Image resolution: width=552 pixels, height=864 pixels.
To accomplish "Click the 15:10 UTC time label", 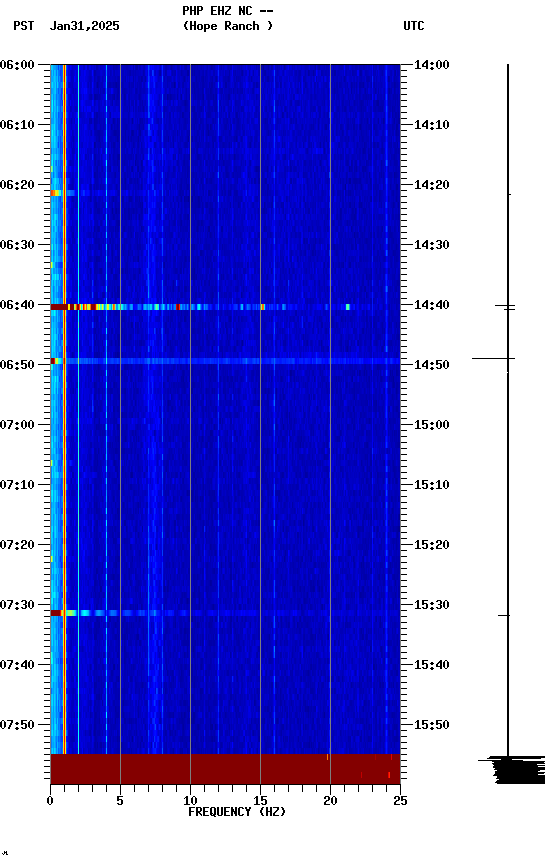I will 432,485.
